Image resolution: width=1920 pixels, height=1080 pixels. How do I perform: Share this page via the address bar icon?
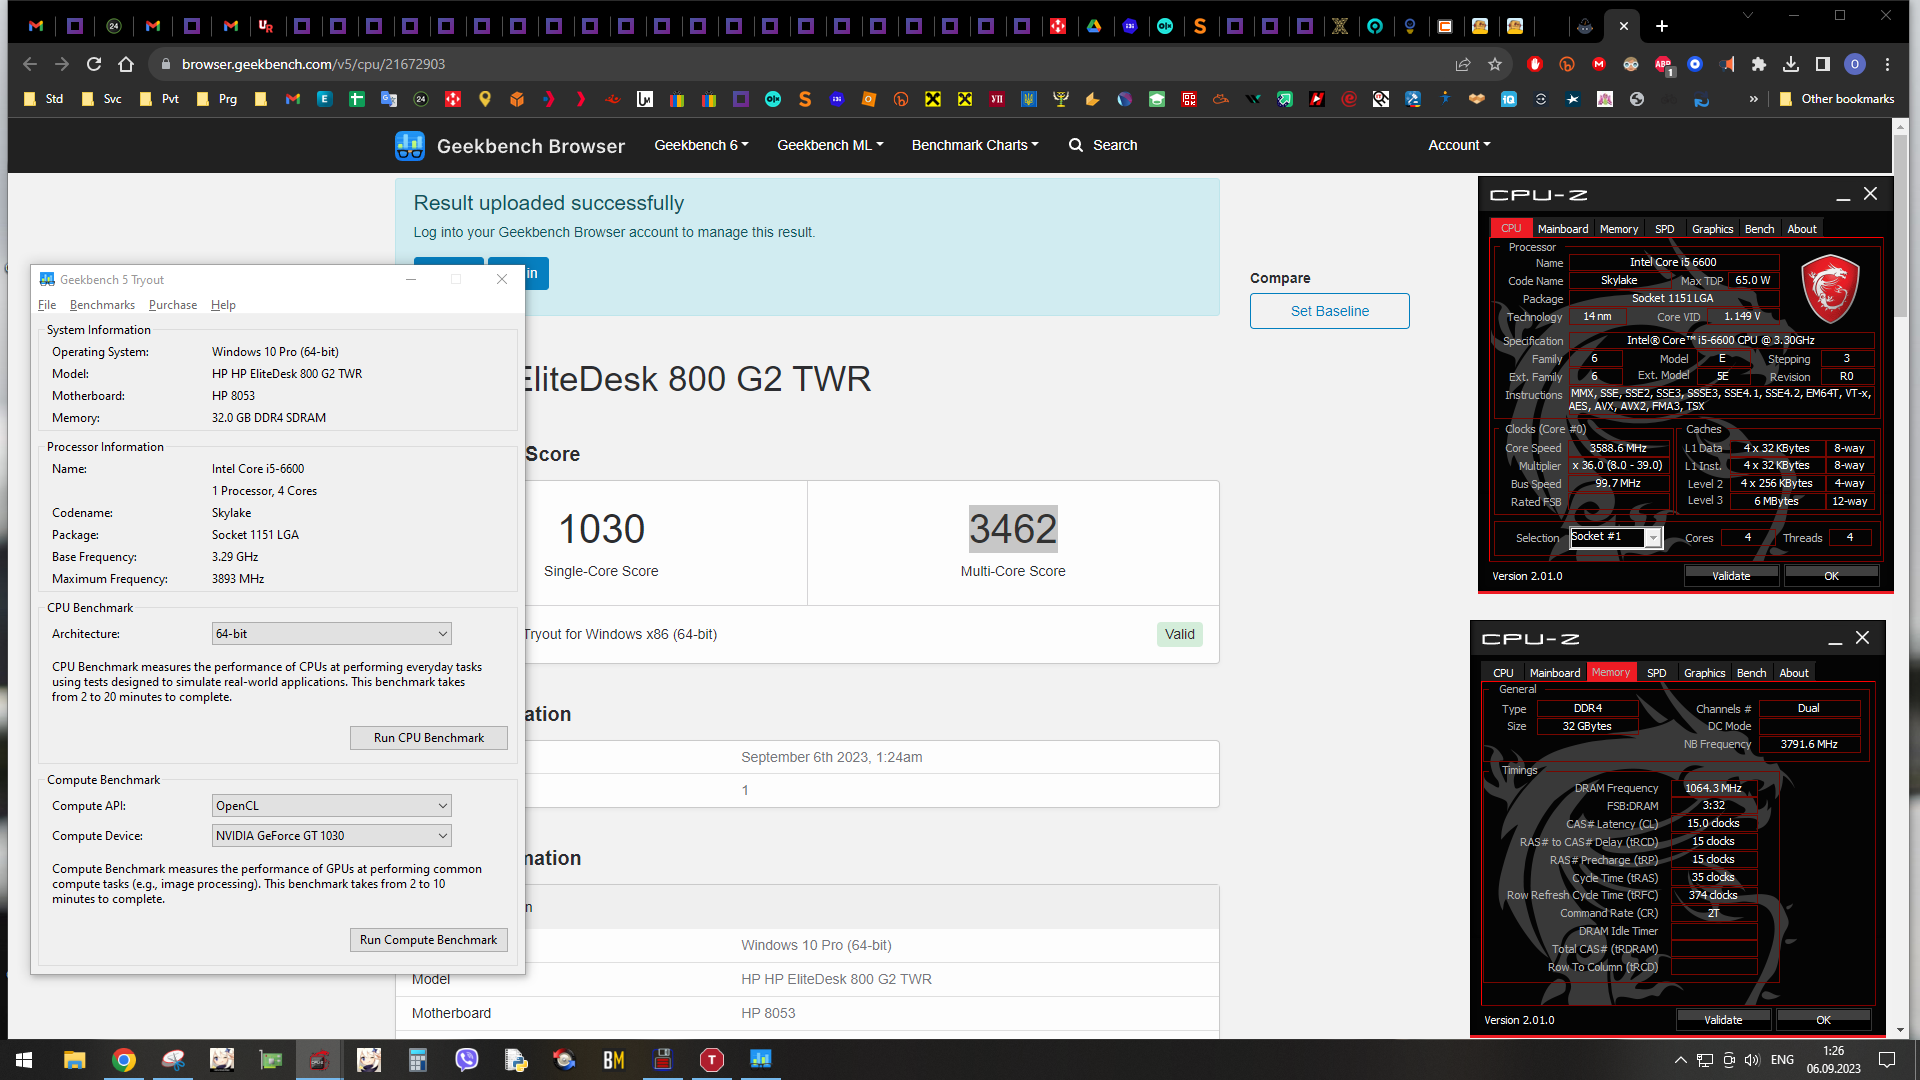click(x=1463, y=64)
